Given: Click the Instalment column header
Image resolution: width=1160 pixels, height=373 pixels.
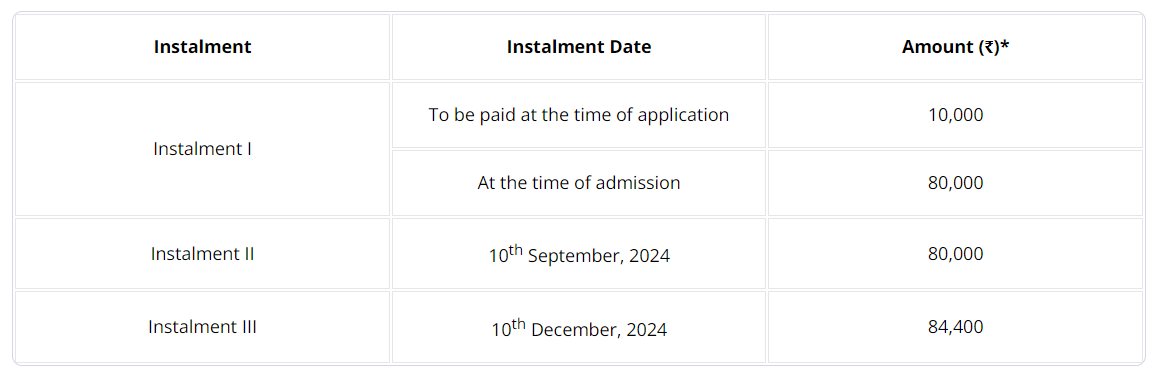Looking at the screenshot, I should 202,47.
